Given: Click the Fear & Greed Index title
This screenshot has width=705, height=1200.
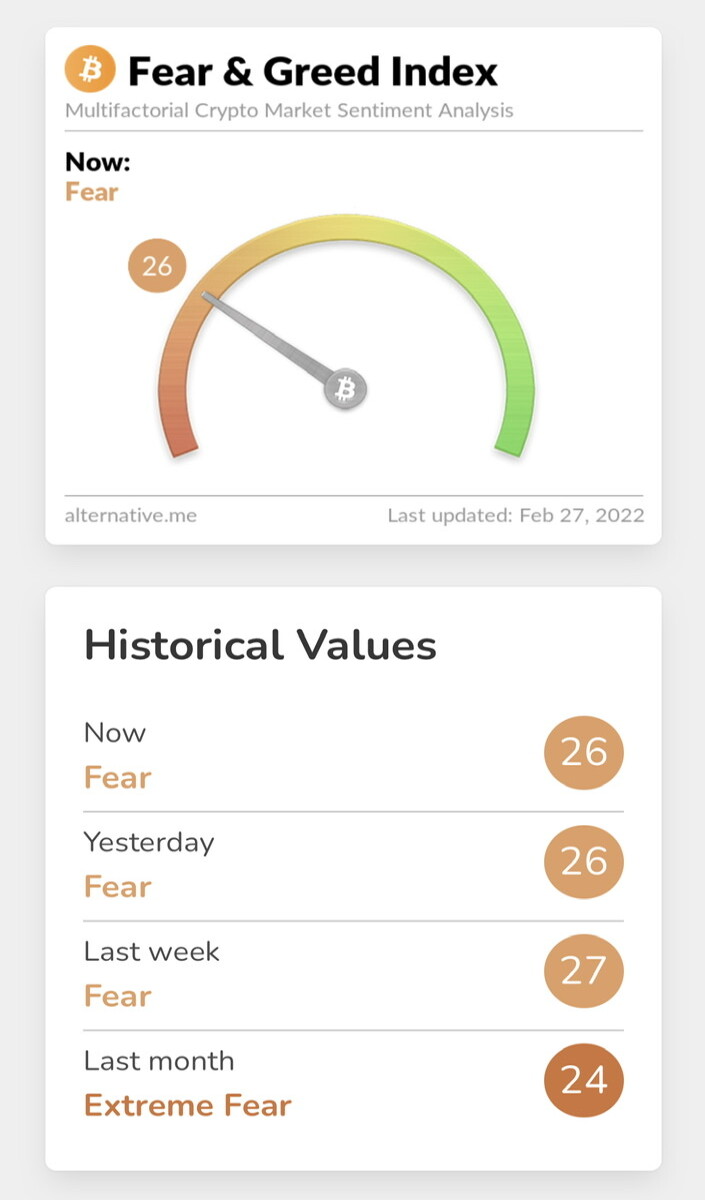Looking at the screenshot, I should [313, 71].
